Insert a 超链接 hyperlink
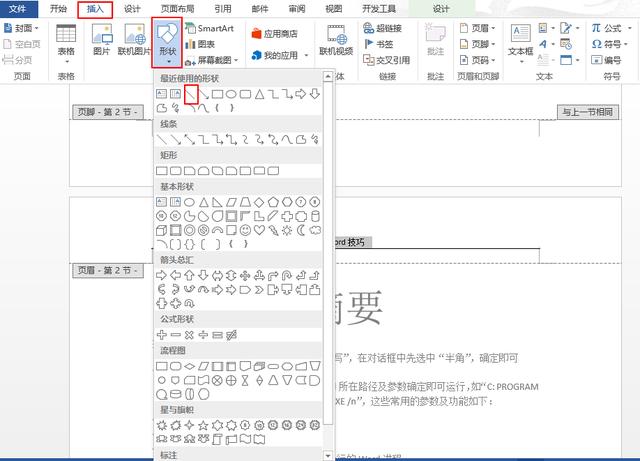The height and width of the screenshot is (461, 640). tap(382, 28)
